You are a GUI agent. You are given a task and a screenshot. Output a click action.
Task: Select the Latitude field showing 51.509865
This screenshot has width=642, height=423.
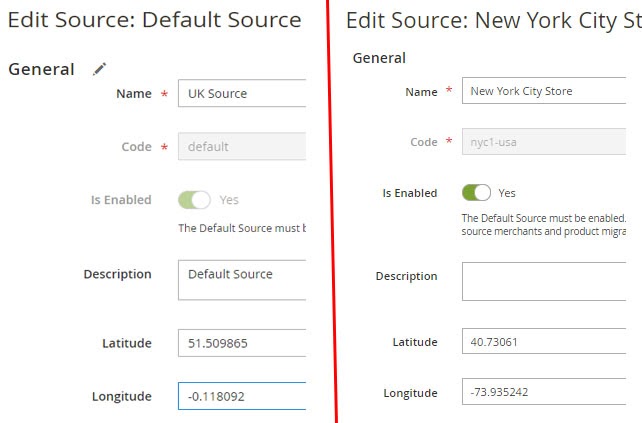pos(241,343)
